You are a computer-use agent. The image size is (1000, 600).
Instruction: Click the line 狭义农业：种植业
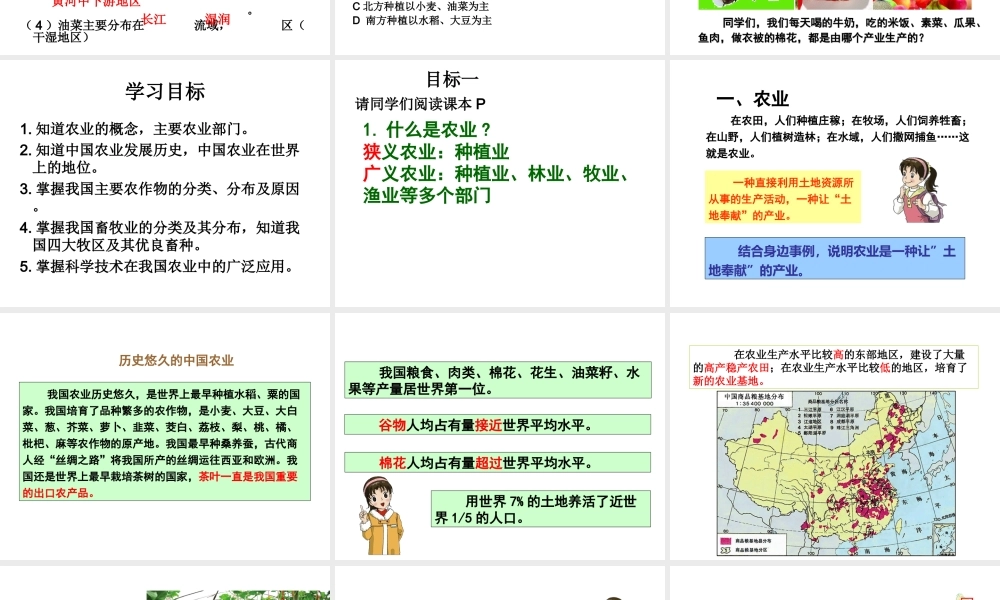point(436,152)
